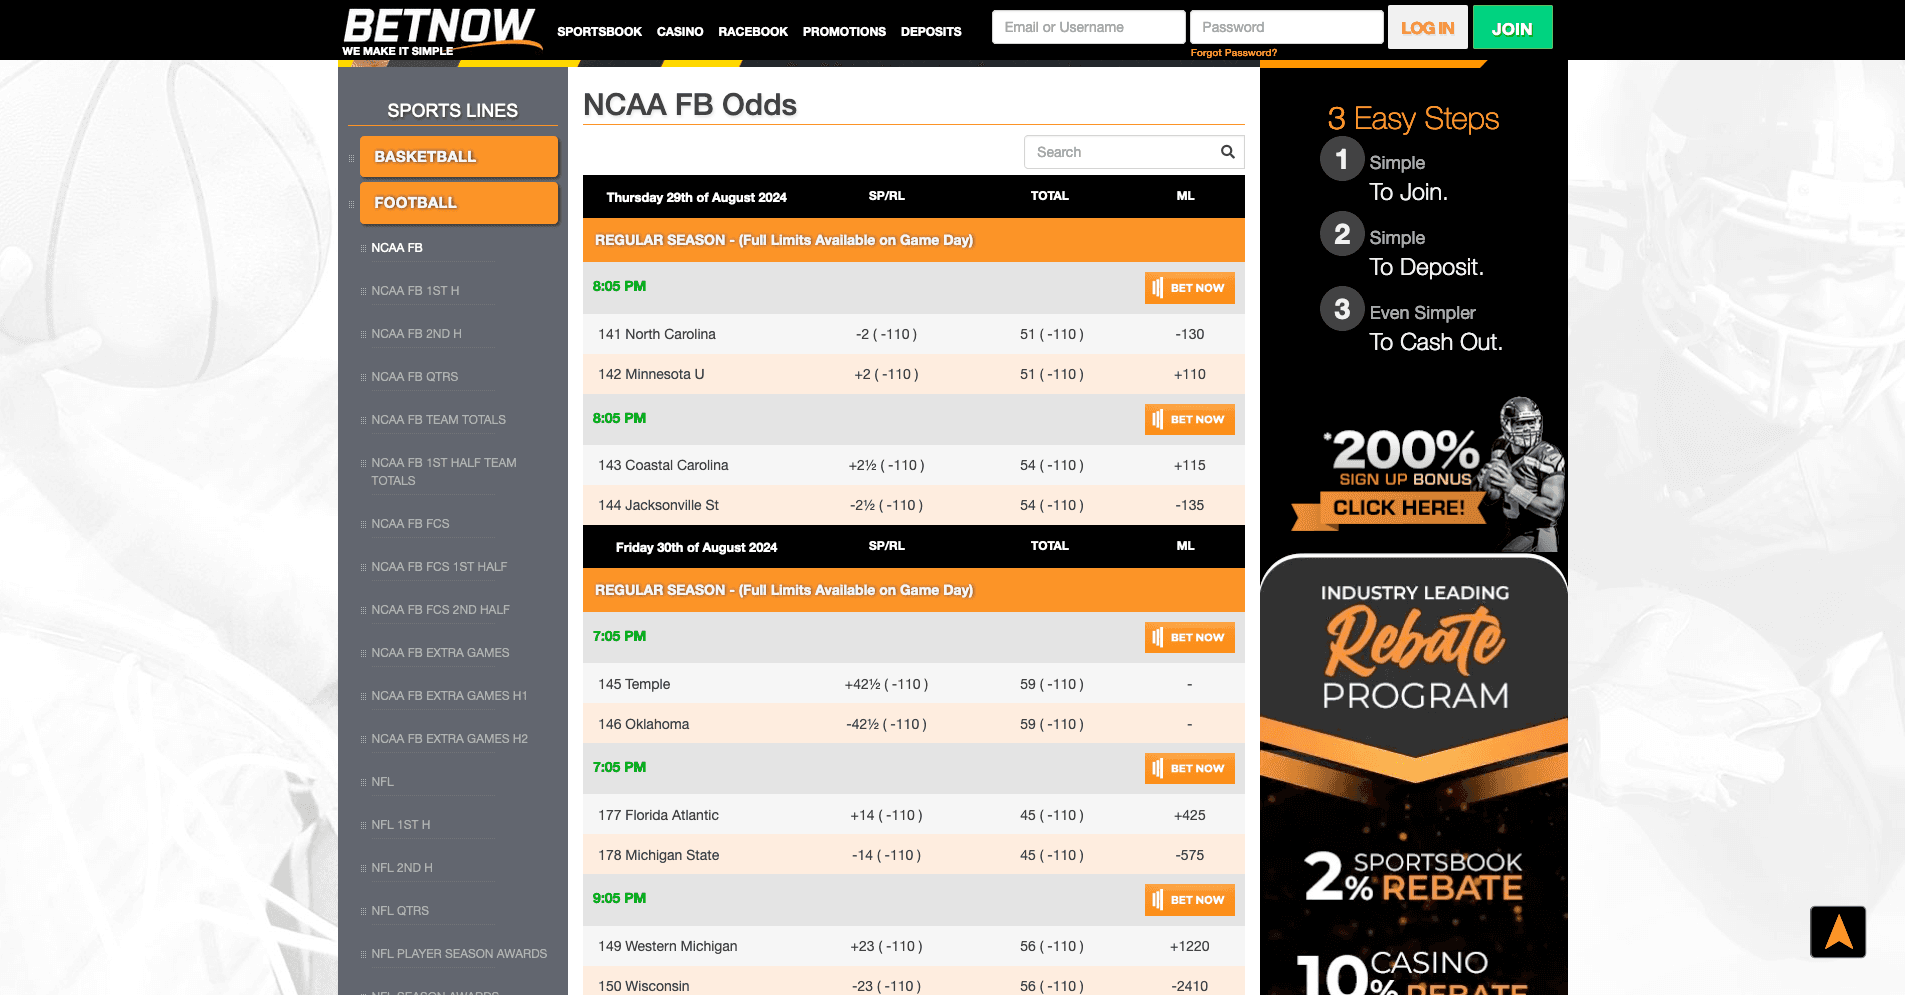The height and width of the screenshot is (995, 1905).
Task: Click BET NOW for Florida Atlantic game
Action: click(x=1189, y=769)
